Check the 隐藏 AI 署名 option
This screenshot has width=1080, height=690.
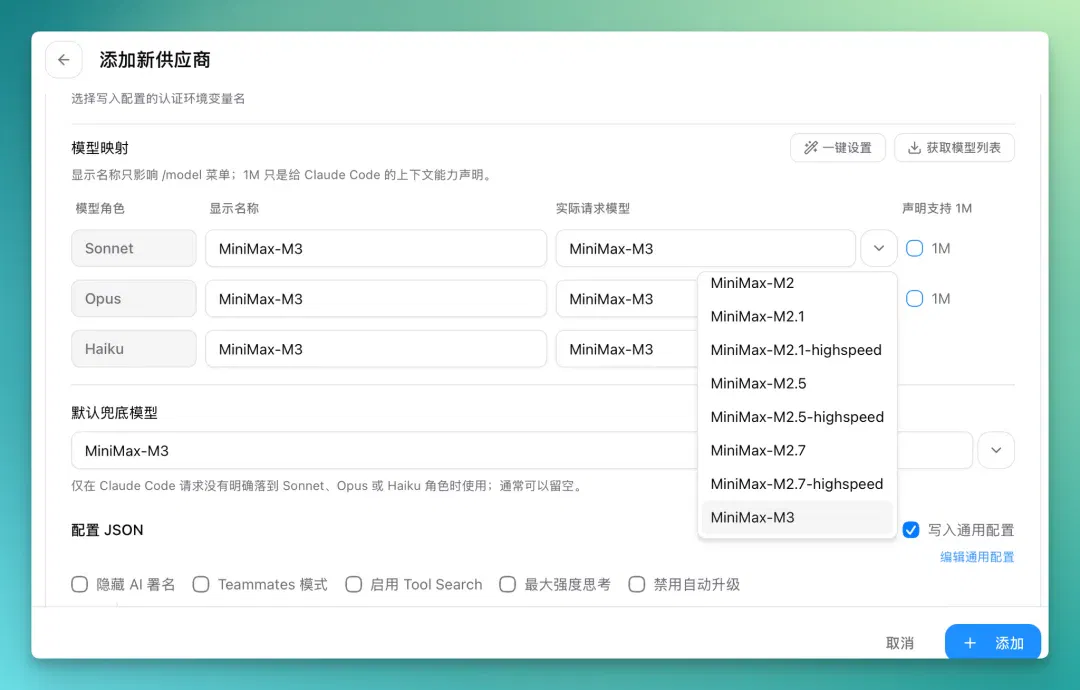click(80, 584)
